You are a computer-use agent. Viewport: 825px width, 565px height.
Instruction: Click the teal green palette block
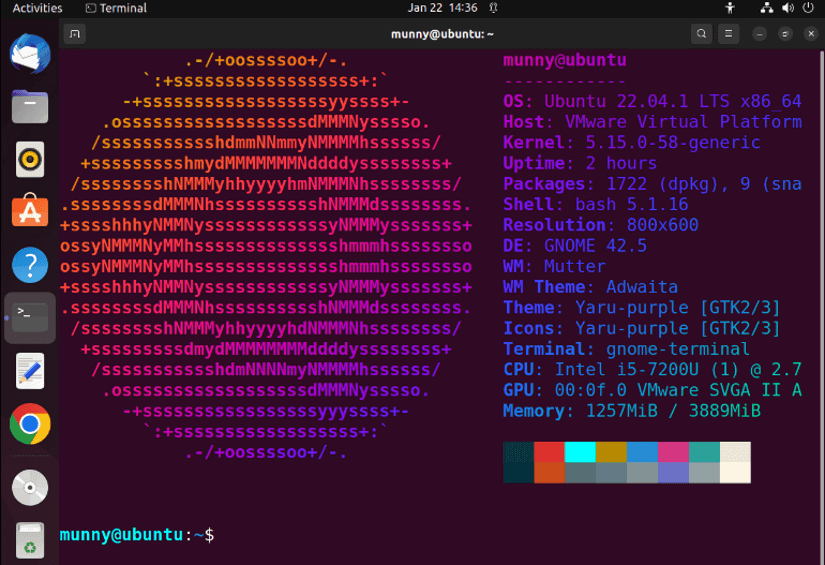coord(704,452)
